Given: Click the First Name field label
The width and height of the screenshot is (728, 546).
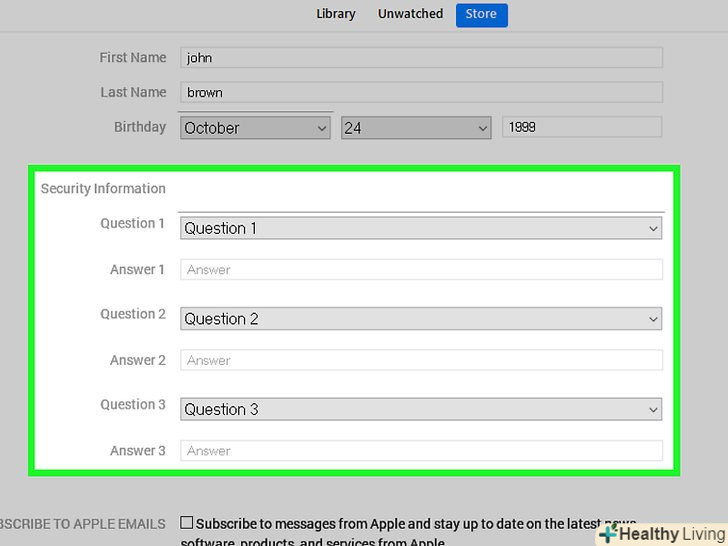Looking at the screenshot, I should [133, 58].
